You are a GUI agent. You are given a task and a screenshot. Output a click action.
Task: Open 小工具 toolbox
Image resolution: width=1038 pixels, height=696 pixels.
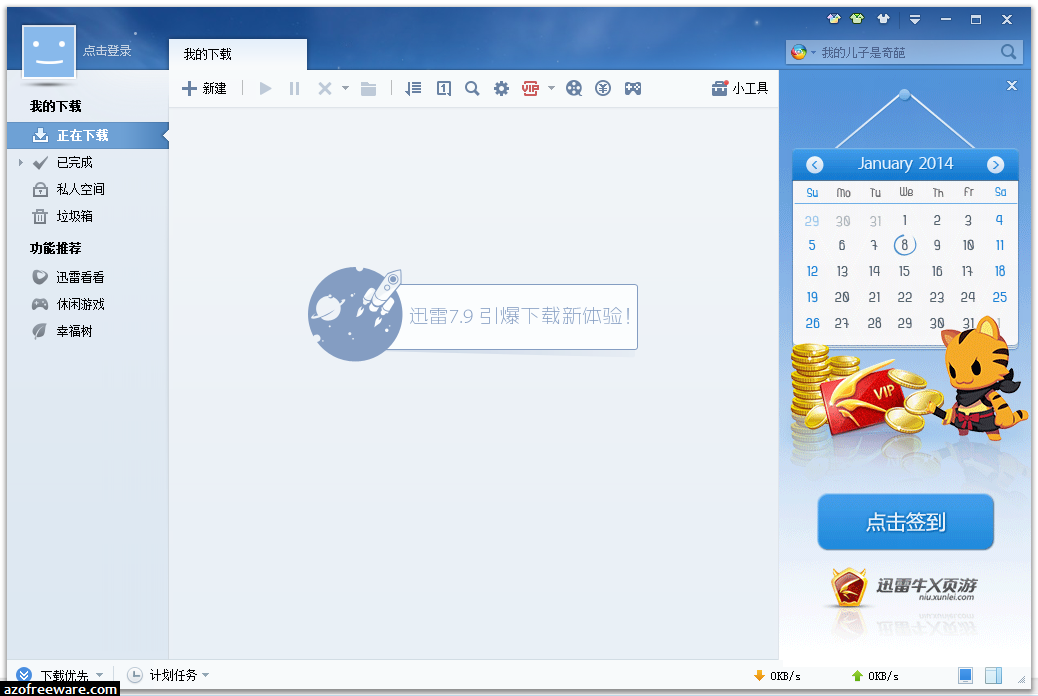click(x=739, y=88)
